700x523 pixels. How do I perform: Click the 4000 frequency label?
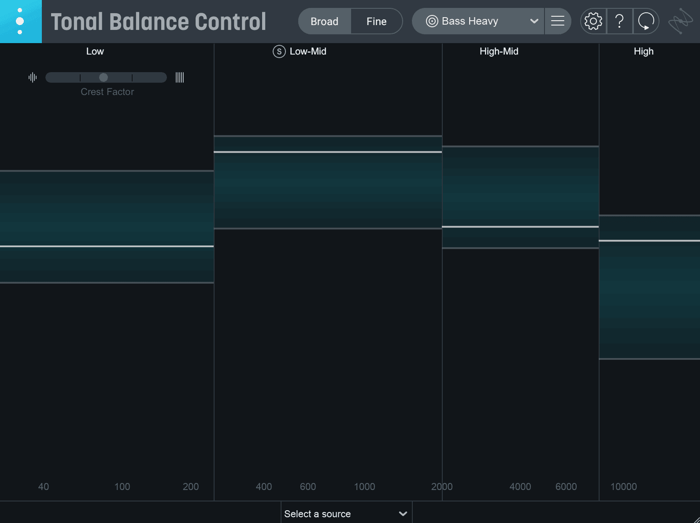520,486
